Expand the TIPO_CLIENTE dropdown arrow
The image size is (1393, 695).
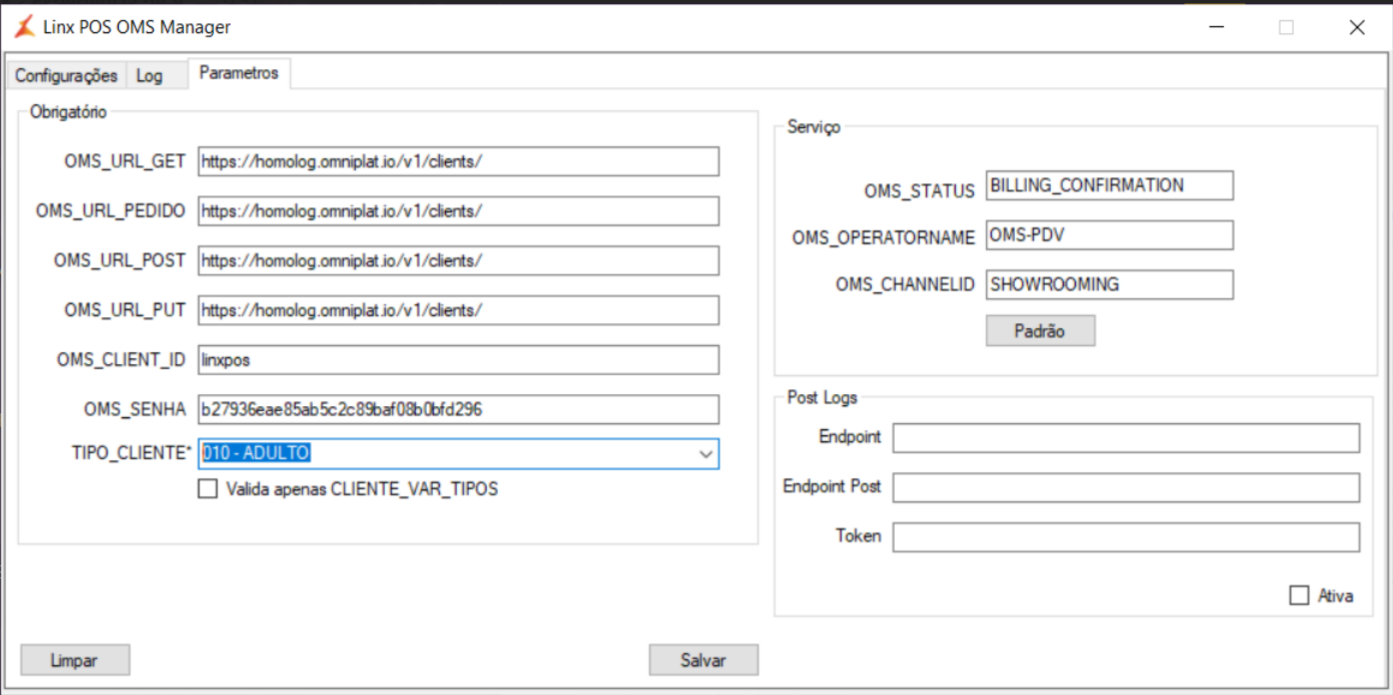[706, 454]
